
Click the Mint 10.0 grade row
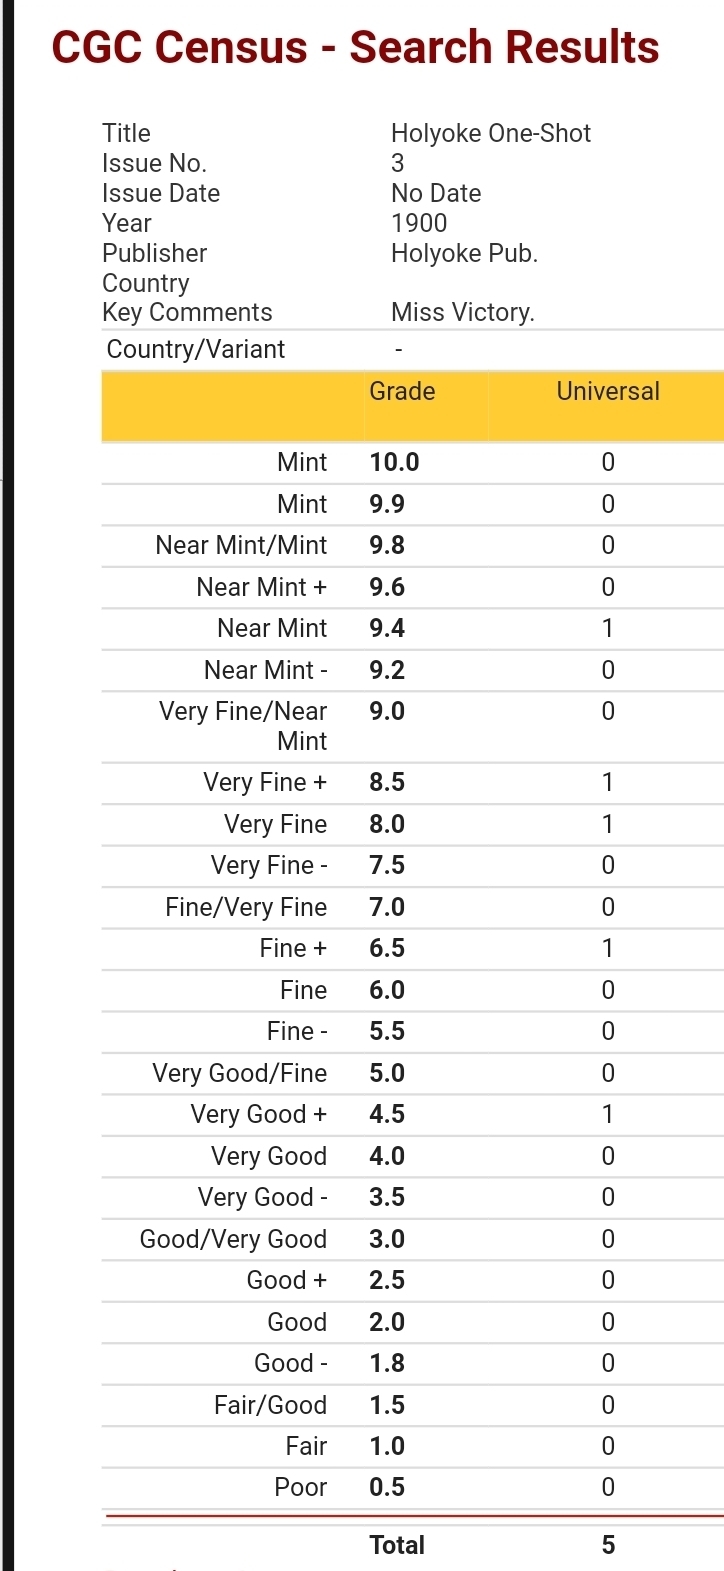tap(412, 463)
